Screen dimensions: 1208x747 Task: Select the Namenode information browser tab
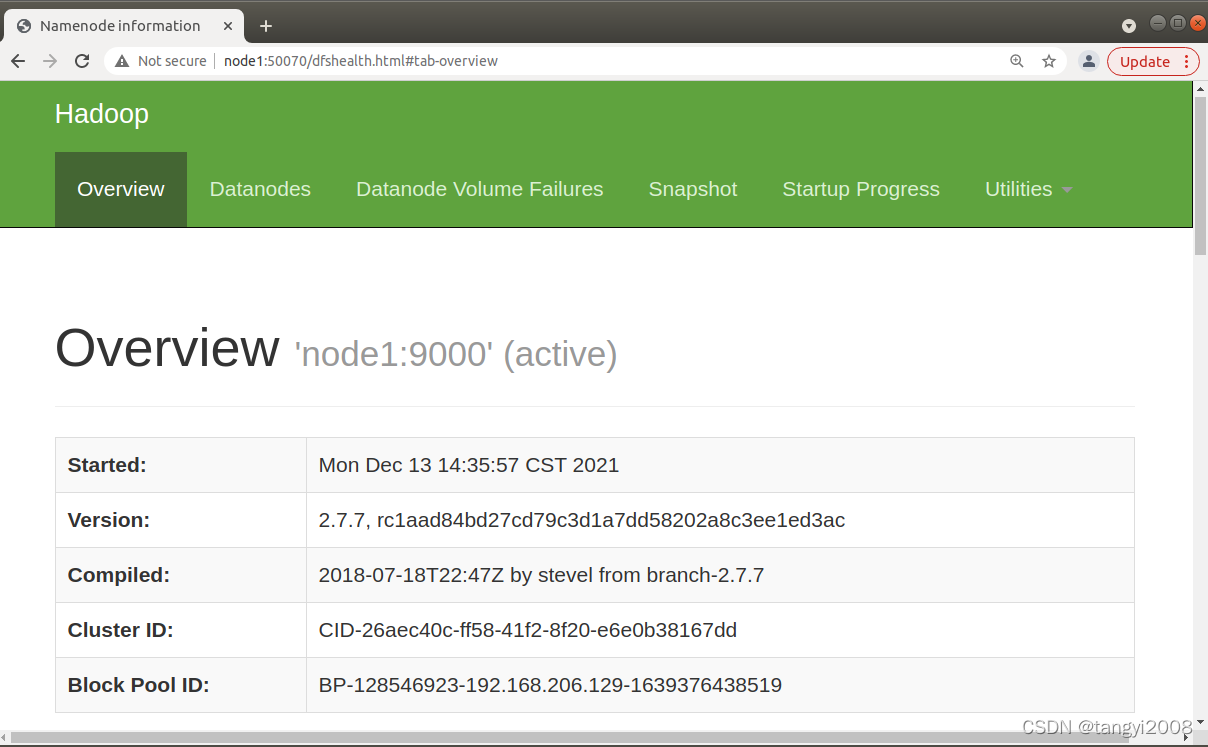[124, 26]
